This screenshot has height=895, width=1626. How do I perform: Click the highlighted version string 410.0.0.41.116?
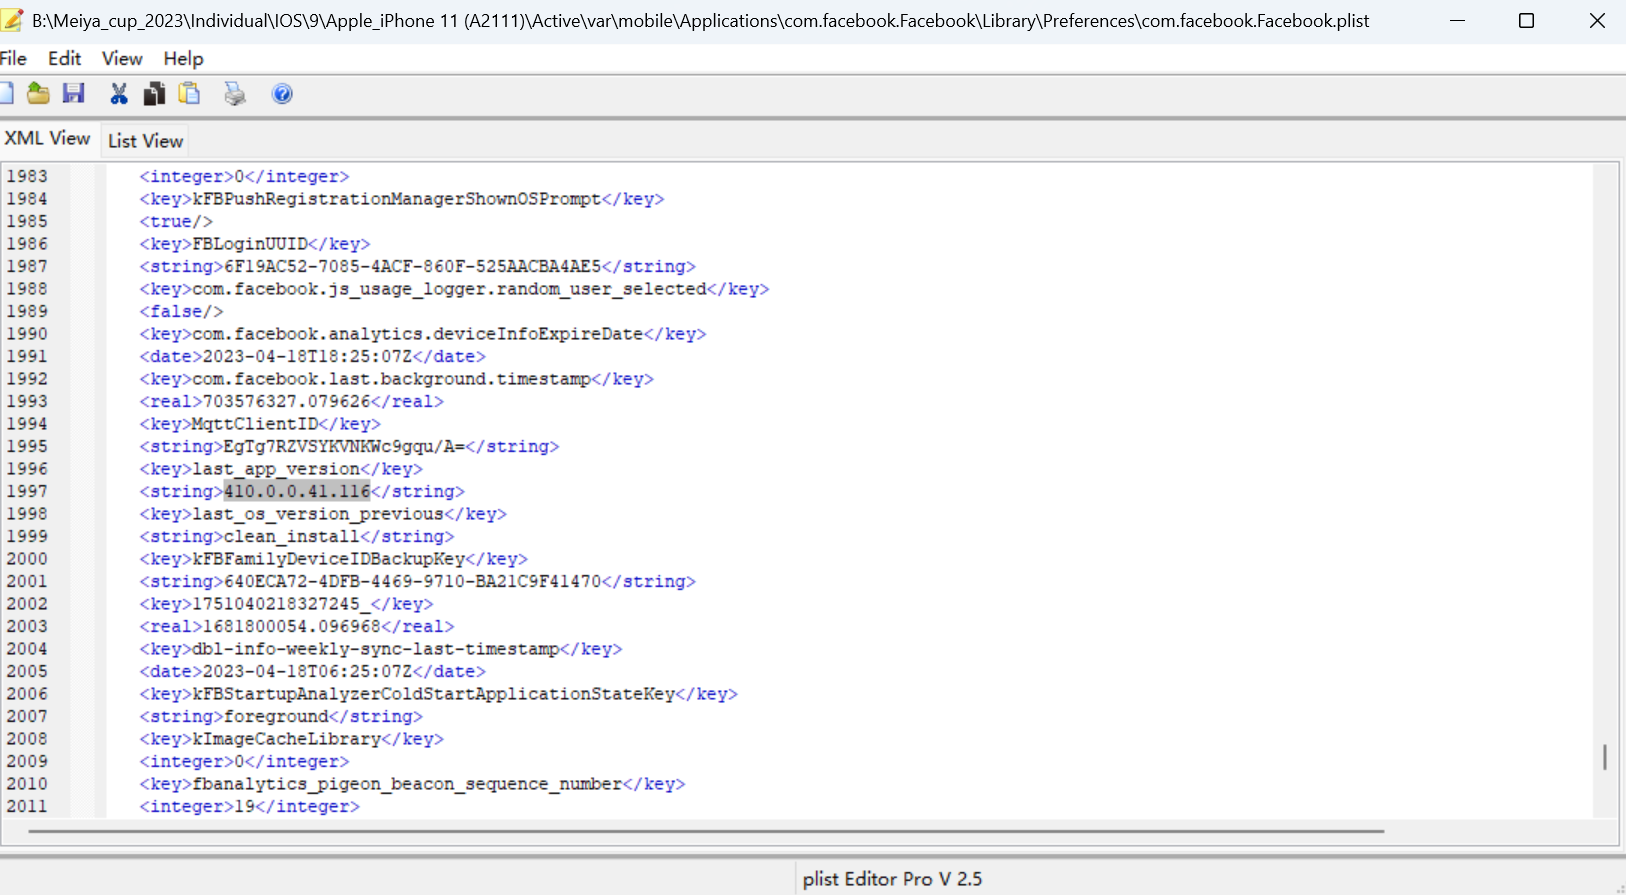point(297,491)
